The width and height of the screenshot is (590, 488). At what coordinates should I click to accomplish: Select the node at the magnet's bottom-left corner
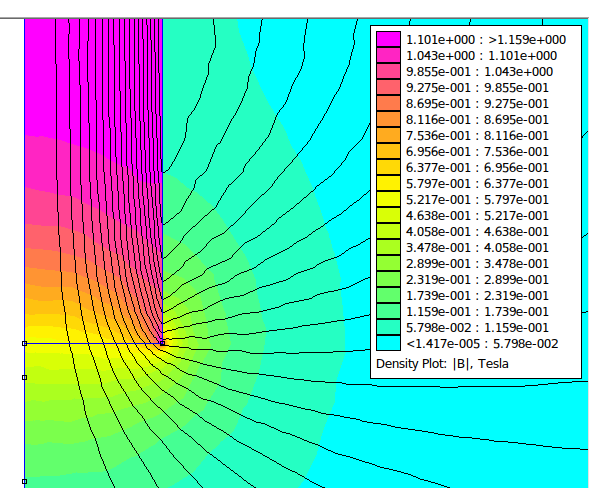(x=24, y=343)
